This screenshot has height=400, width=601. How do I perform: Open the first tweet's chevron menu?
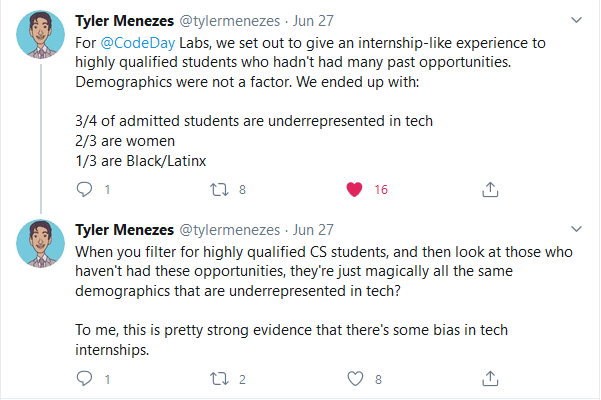pos(576,19)
